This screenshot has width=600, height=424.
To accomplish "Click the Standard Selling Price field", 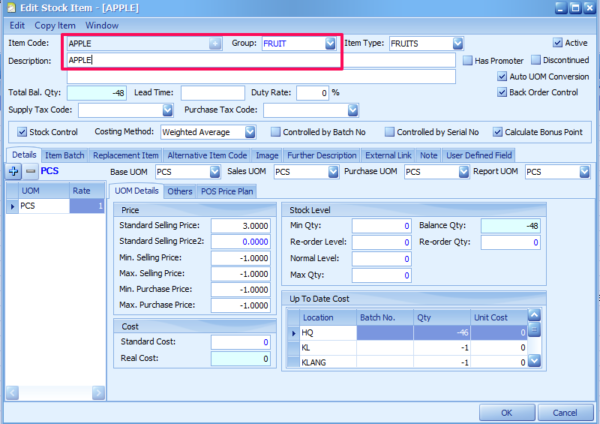I will (x=242, y=225).
